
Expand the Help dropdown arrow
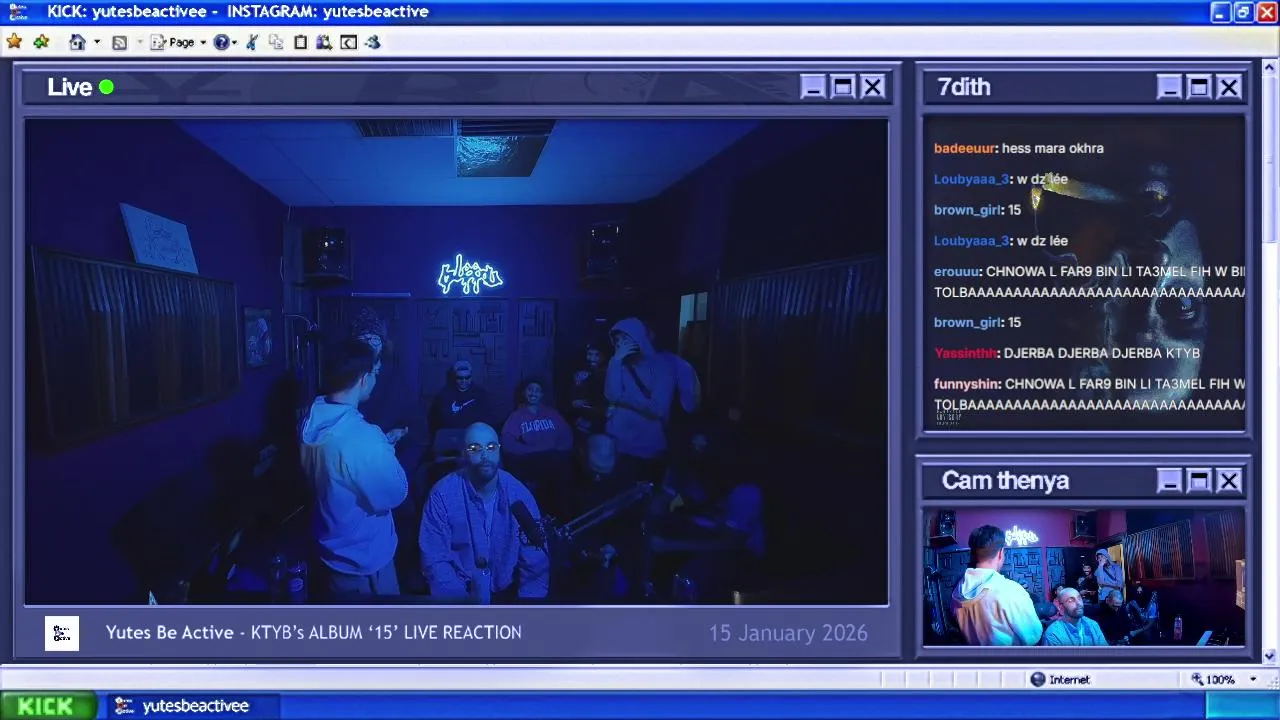pyautogui.click(x=234, y=43)
